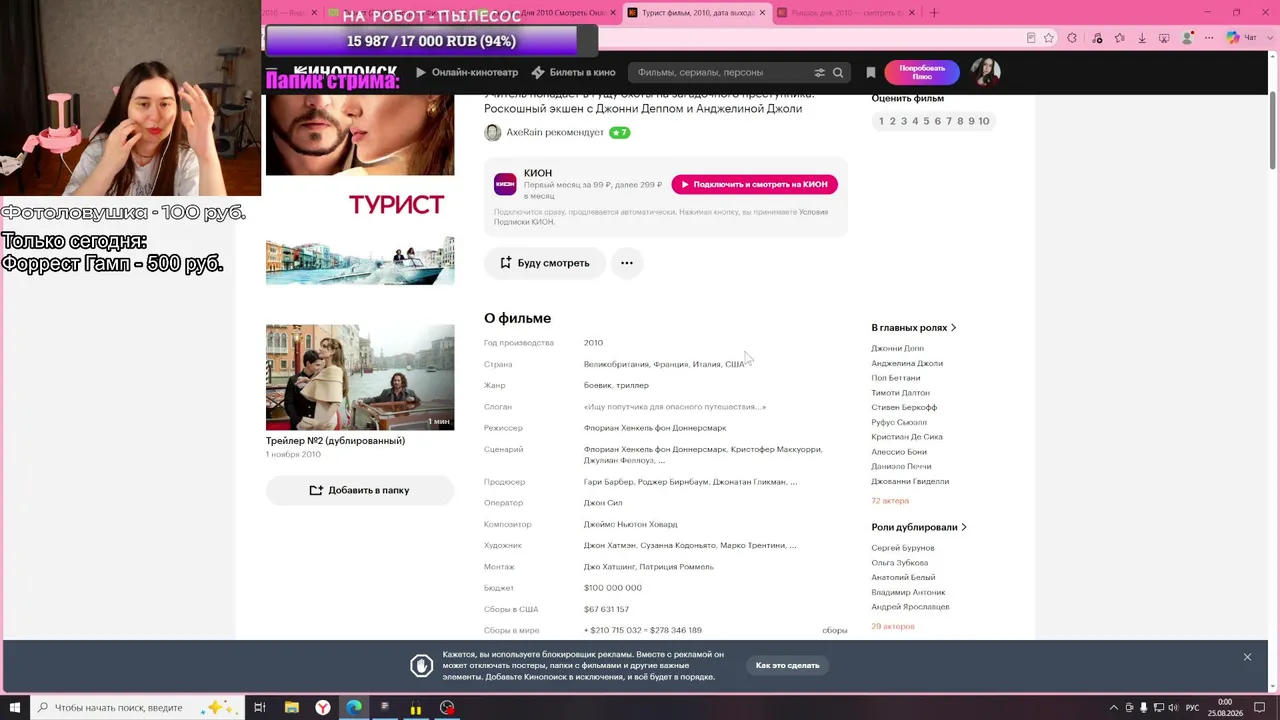Rate the film 10 in the rating row

tap(984, 121)
